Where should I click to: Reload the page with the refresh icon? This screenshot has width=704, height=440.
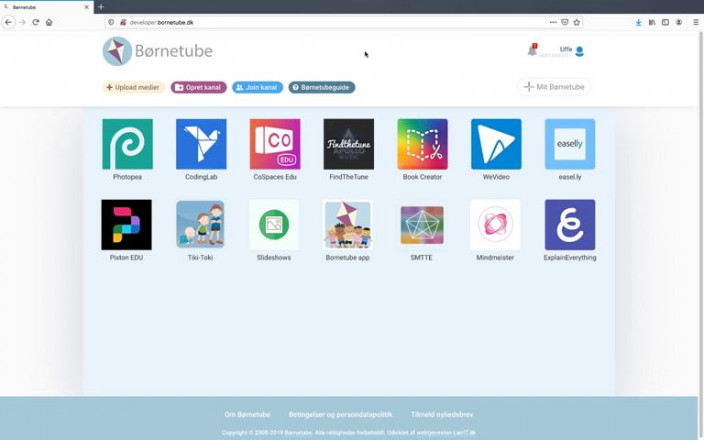pos(35,22)
